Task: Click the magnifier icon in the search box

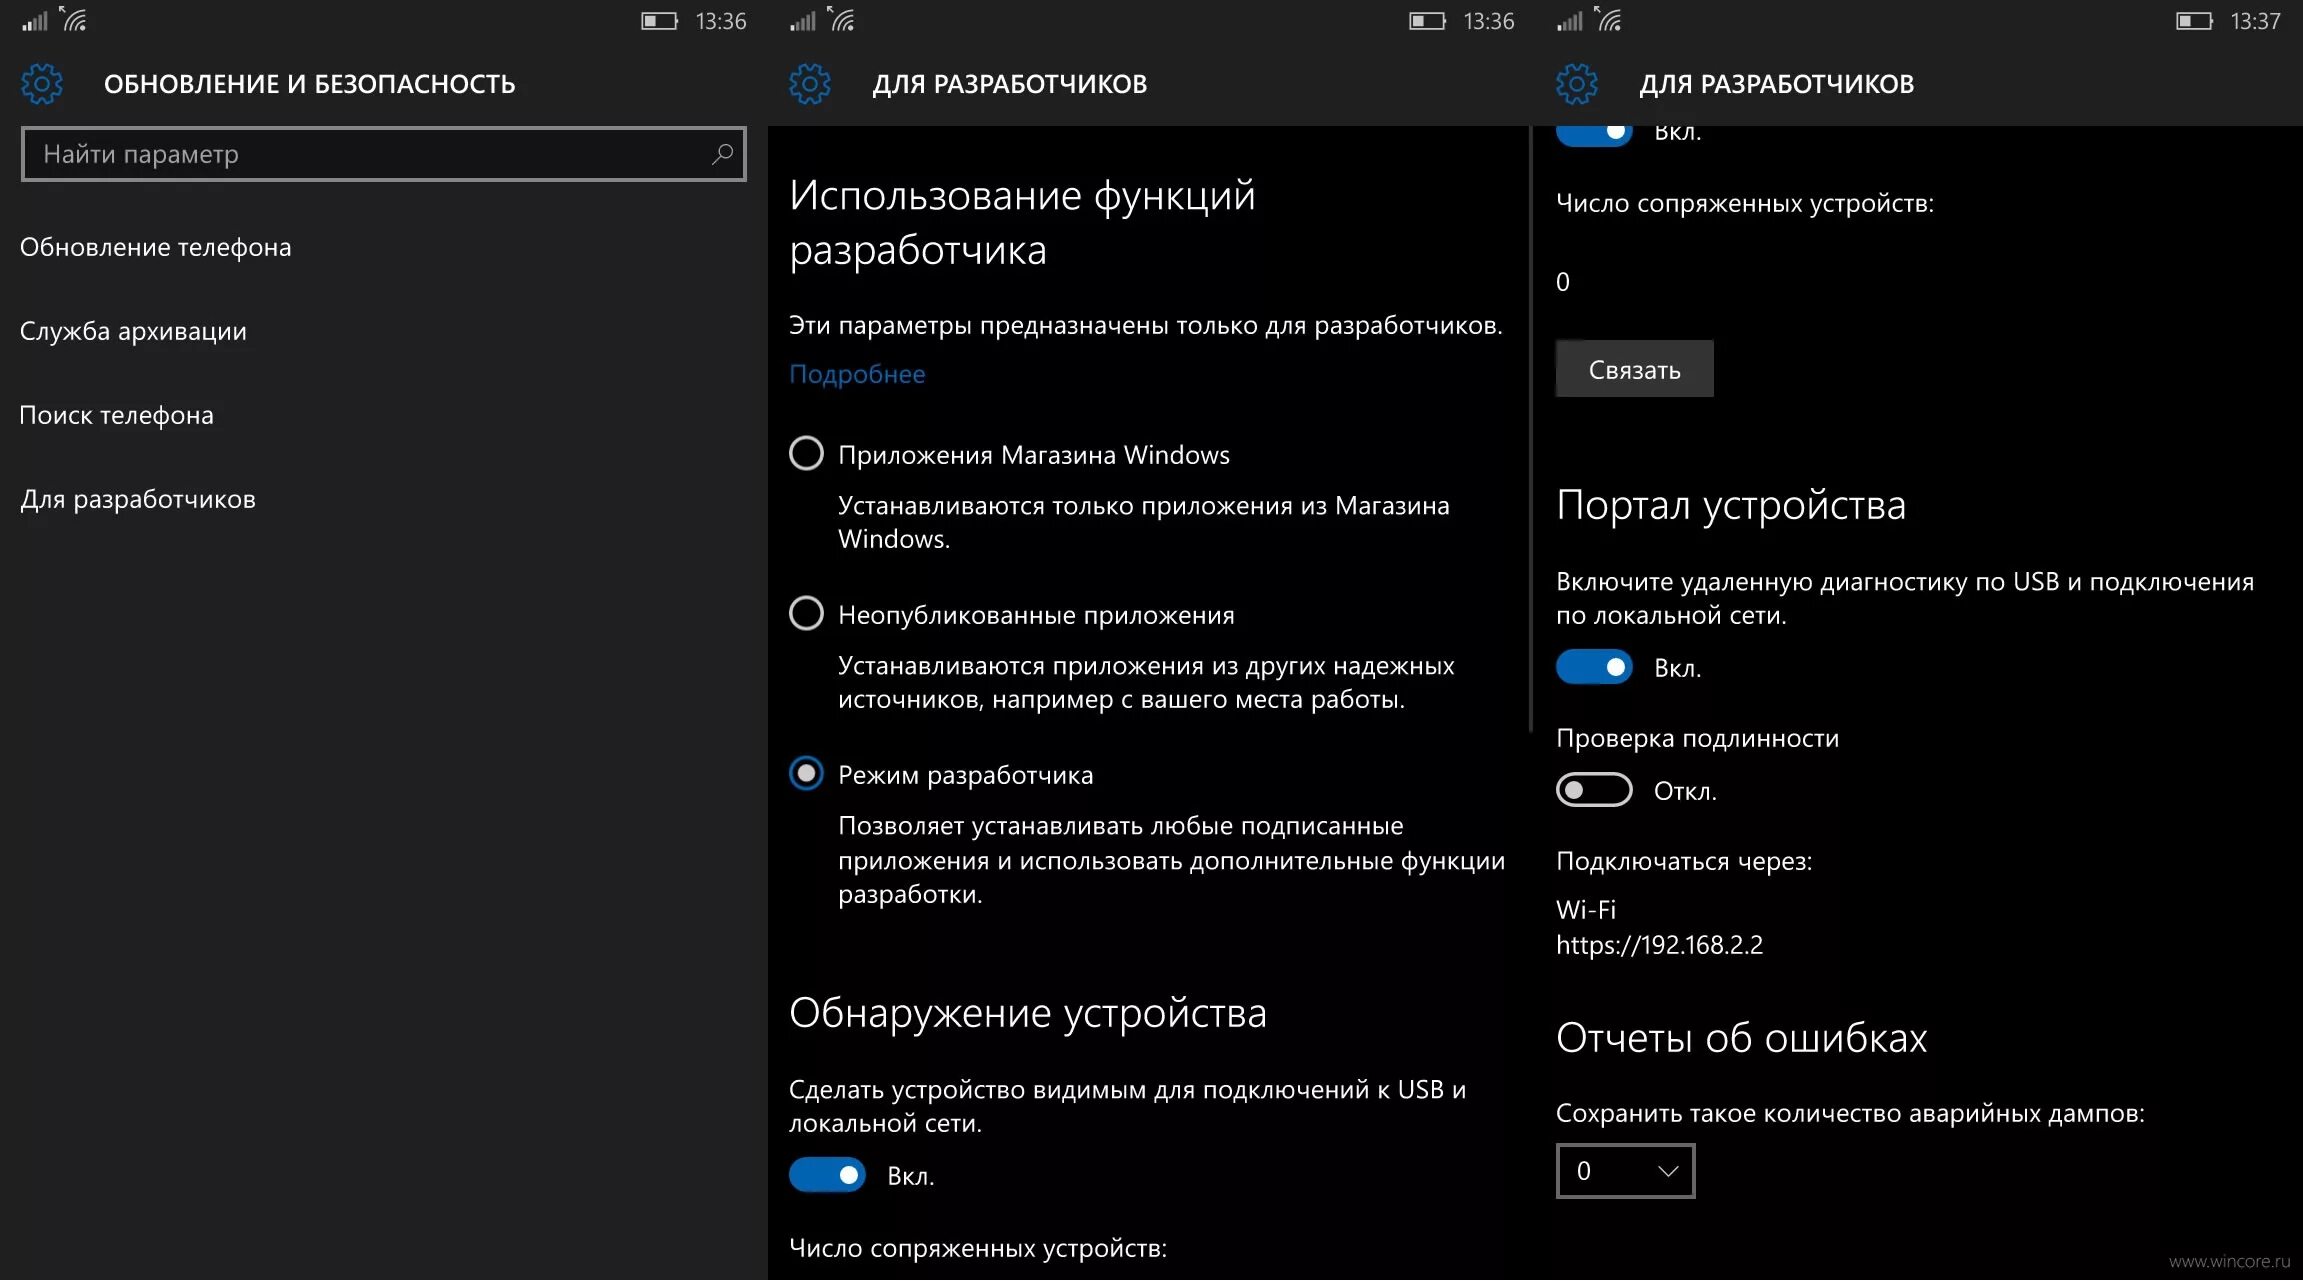Action: pyautogui.click(x=722, y=154)
